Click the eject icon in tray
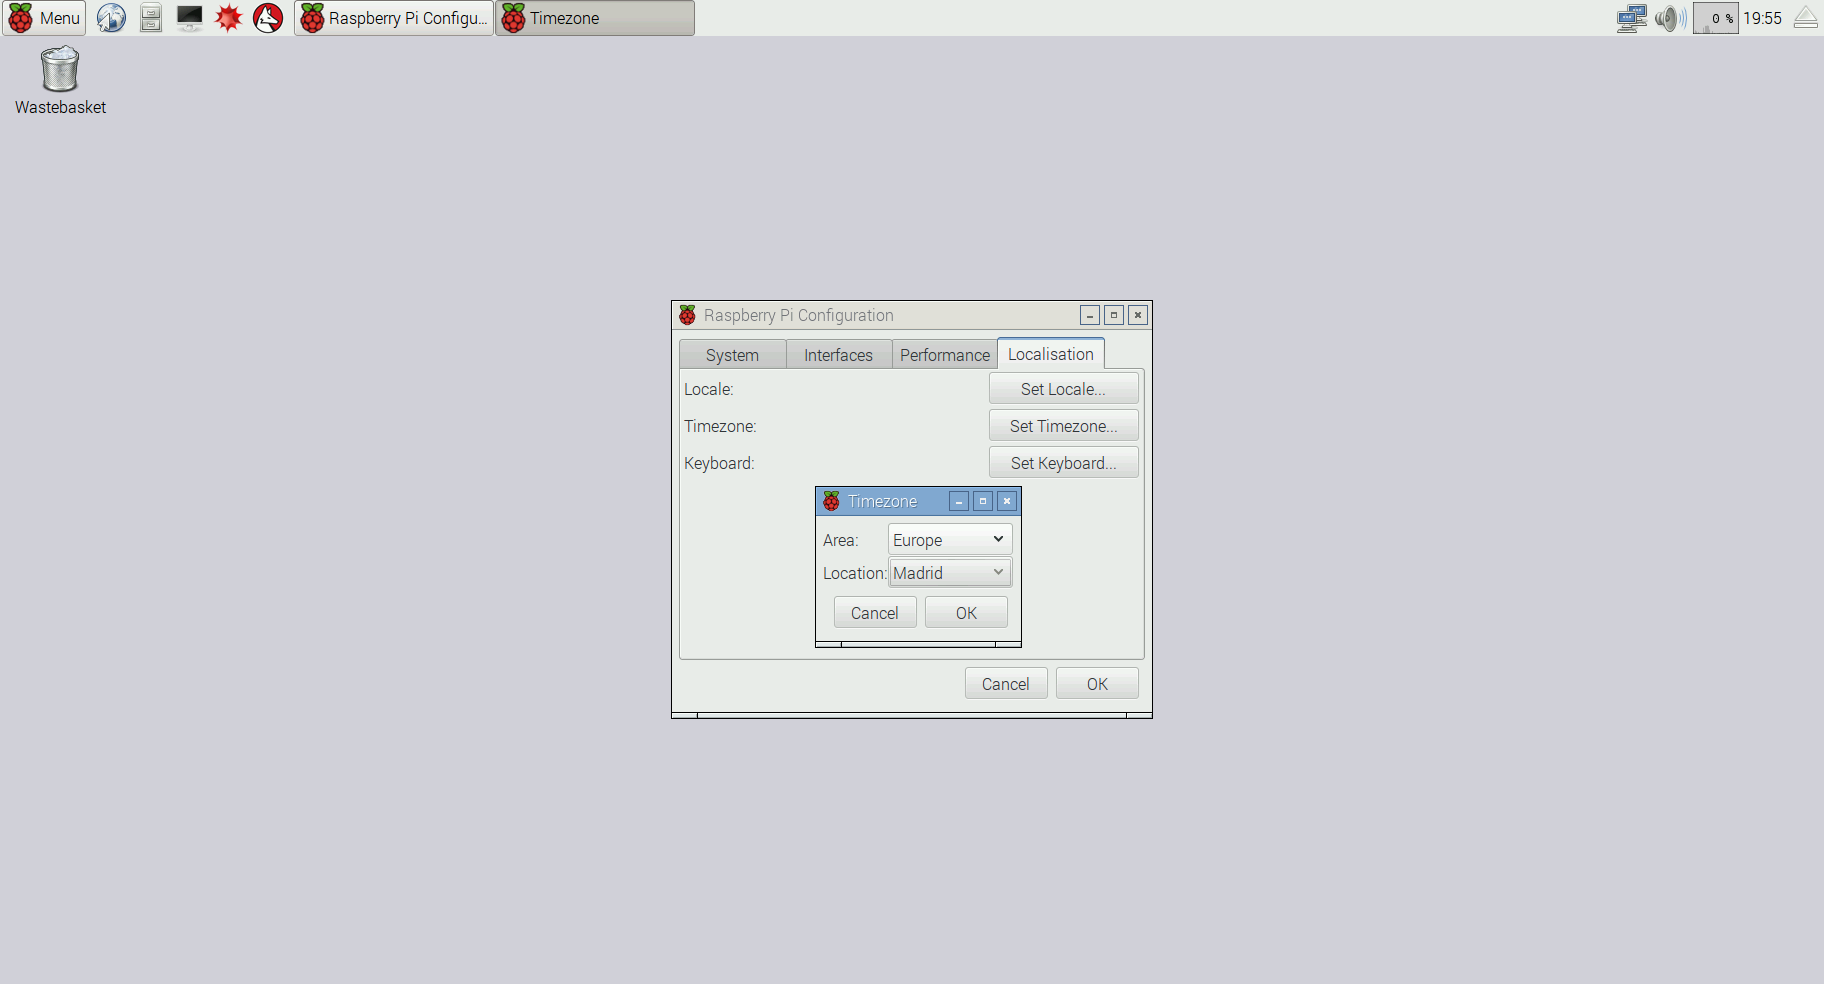The height and width of the screenshot is (984, 1824). [1806, 18]
